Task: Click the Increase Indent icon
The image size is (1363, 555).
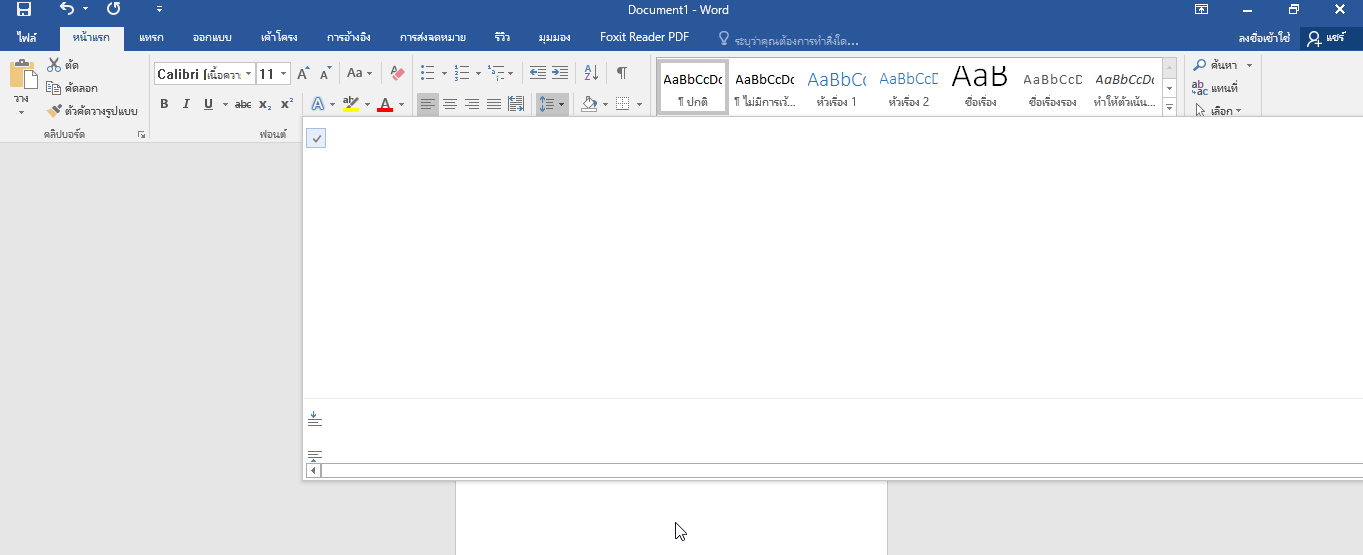Action: click(x=560, y=73)
